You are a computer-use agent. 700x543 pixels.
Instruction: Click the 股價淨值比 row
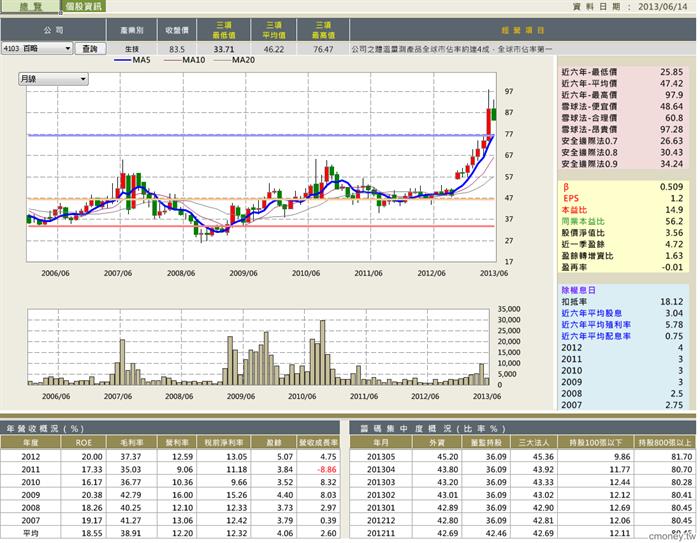point(622,233)
